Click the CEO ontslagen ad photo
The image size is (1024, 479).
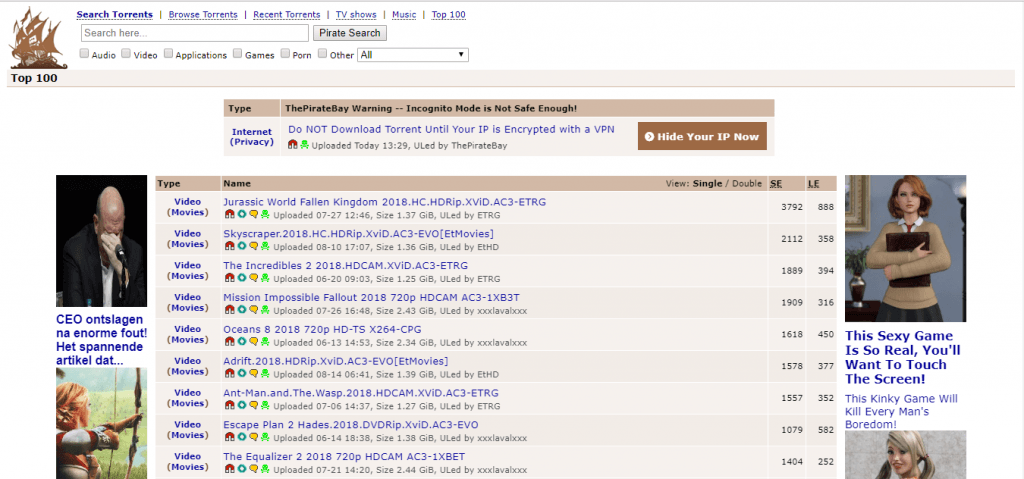[x=101, y=240]
